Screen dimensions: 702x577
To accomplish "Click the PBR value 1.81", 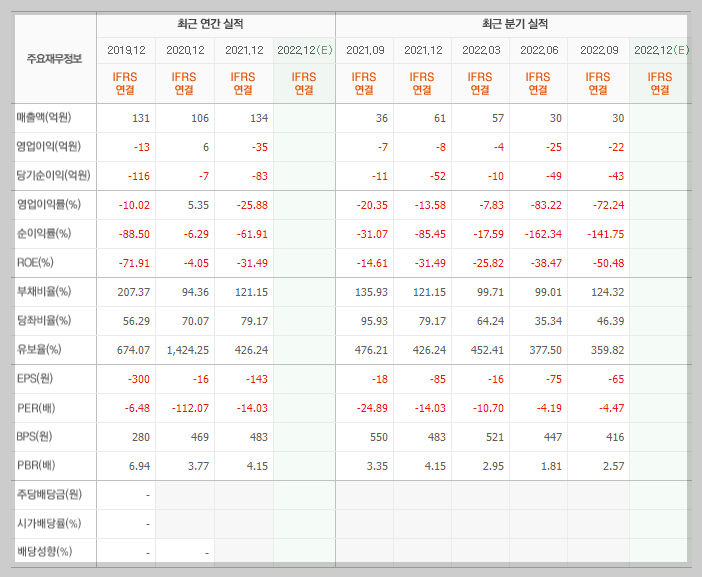I will pyautogui.click(x=551, y=466).
